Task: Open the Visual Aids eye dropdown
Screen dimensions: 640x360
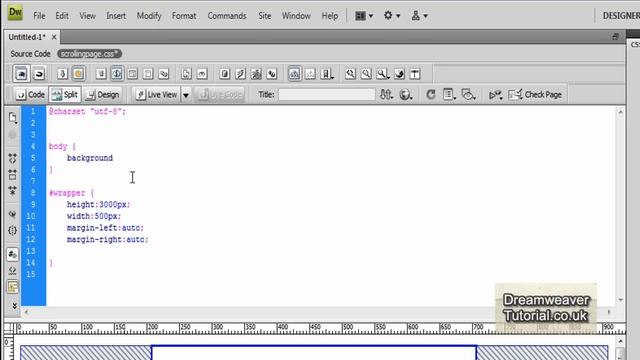Action: coord(469,95)
